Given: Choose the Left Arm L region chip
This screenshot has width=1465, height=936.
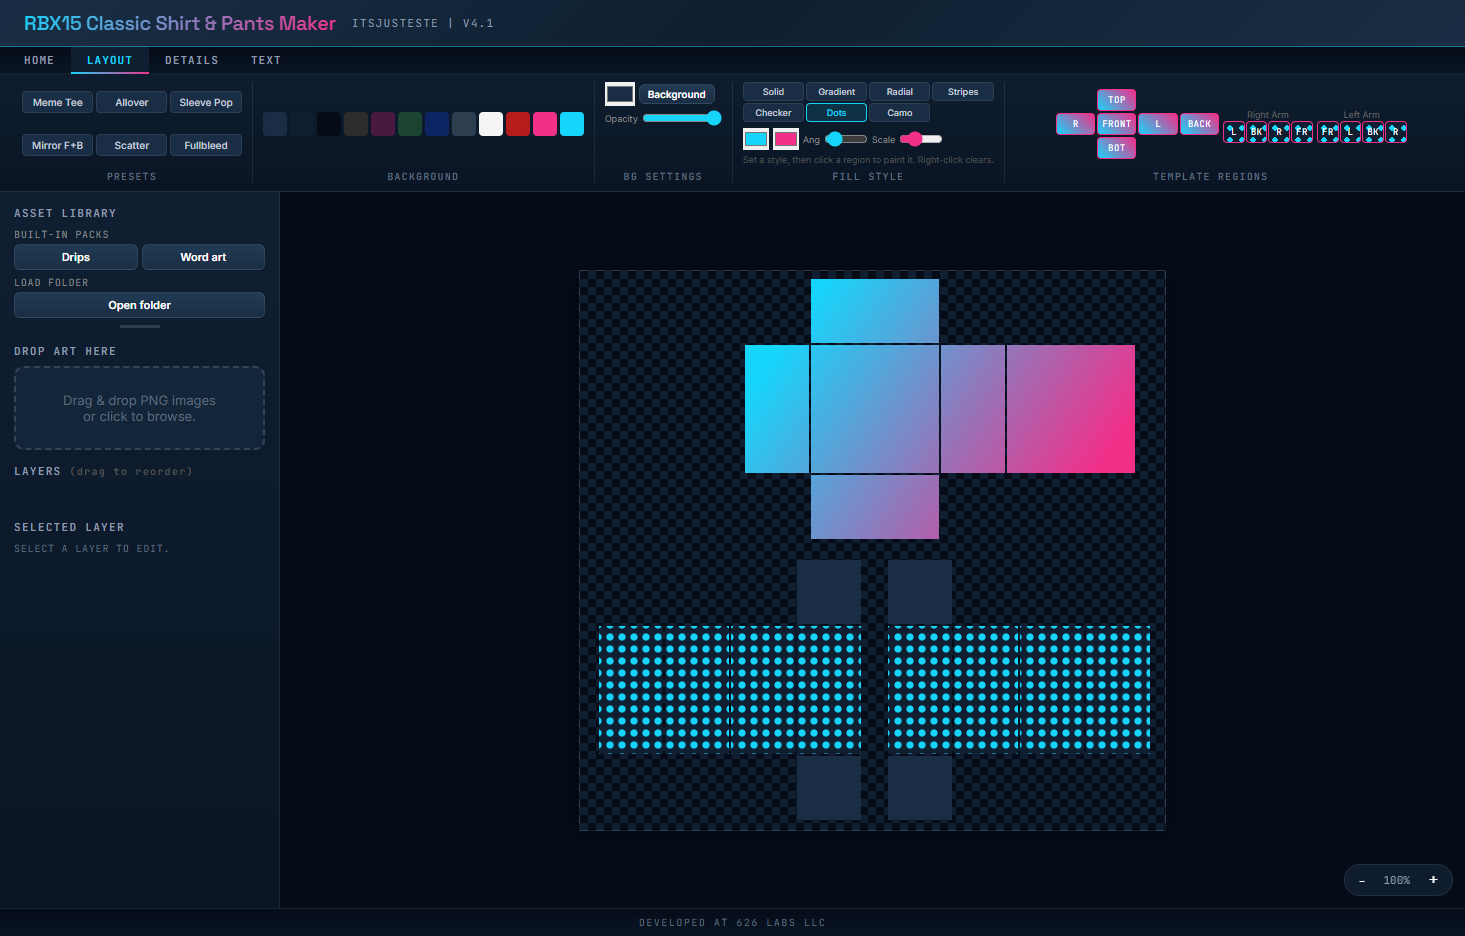Looking at the screenshot, I should [x=1350, y=132].
